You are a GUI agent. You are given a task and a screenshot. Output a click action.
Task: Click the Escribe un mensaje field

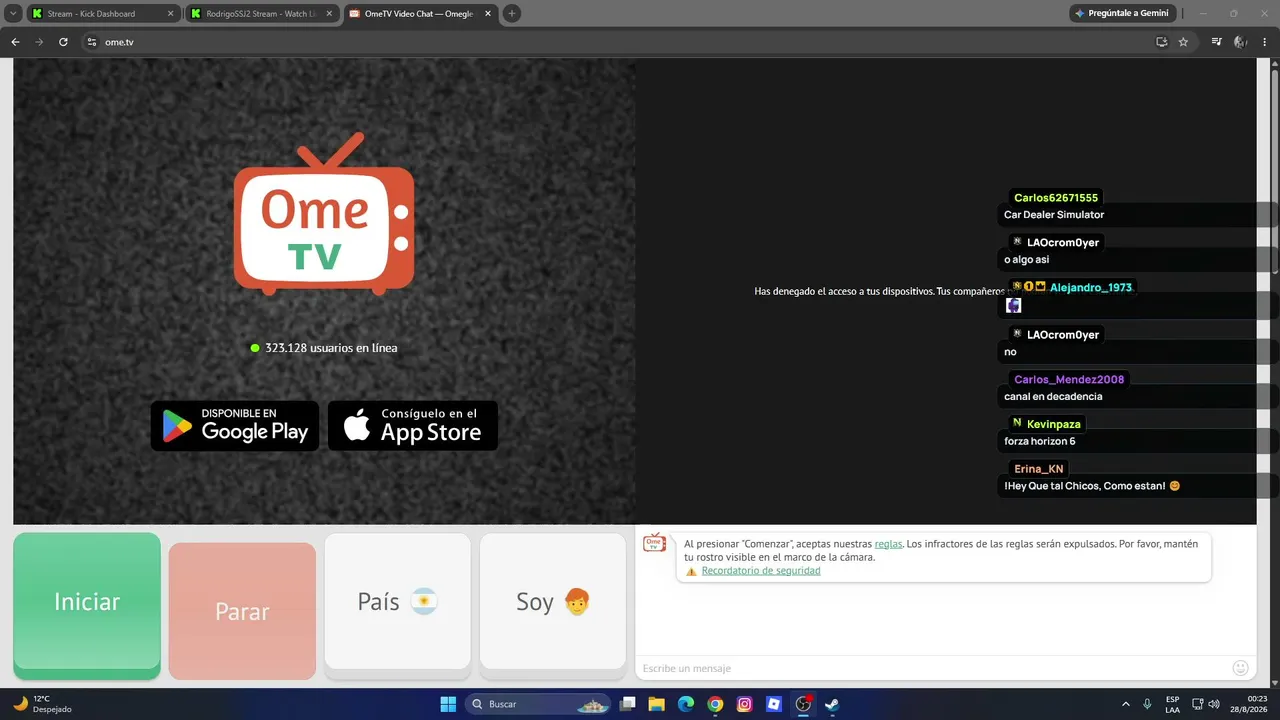[x=930, y=668]
